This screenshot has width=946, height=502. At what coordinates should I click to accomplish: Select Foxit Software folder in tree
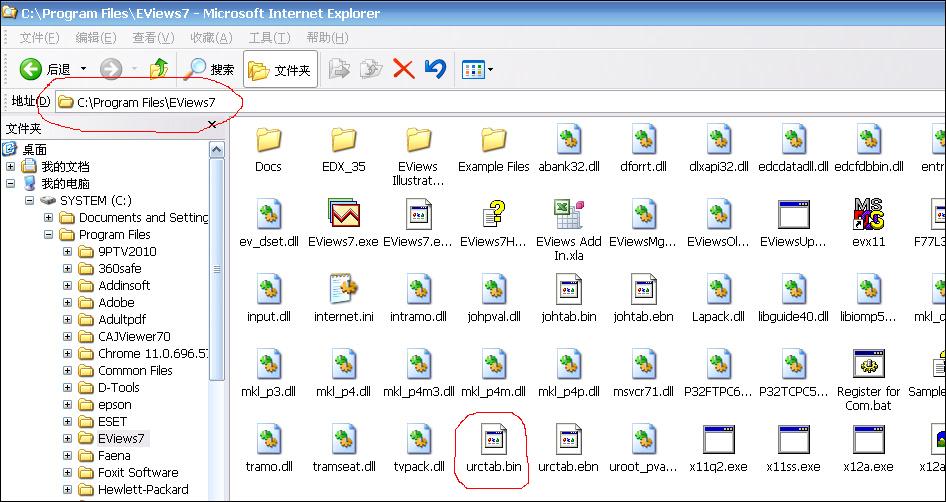click(138, 472)
